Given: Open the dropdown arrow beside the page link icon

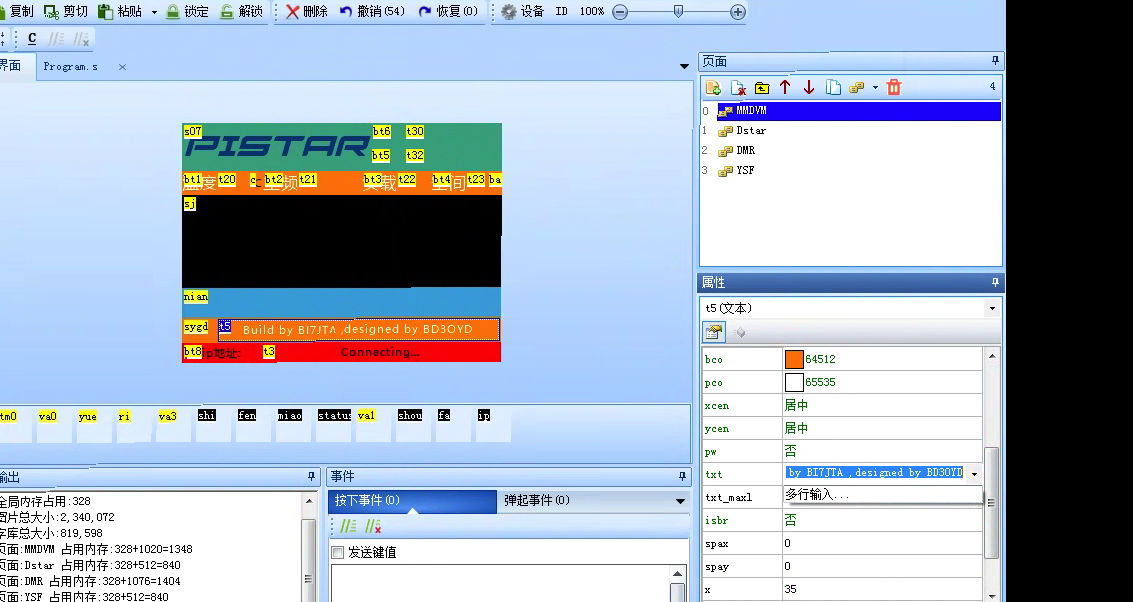Looking at the screenshot, I should (x=875, y=87).
